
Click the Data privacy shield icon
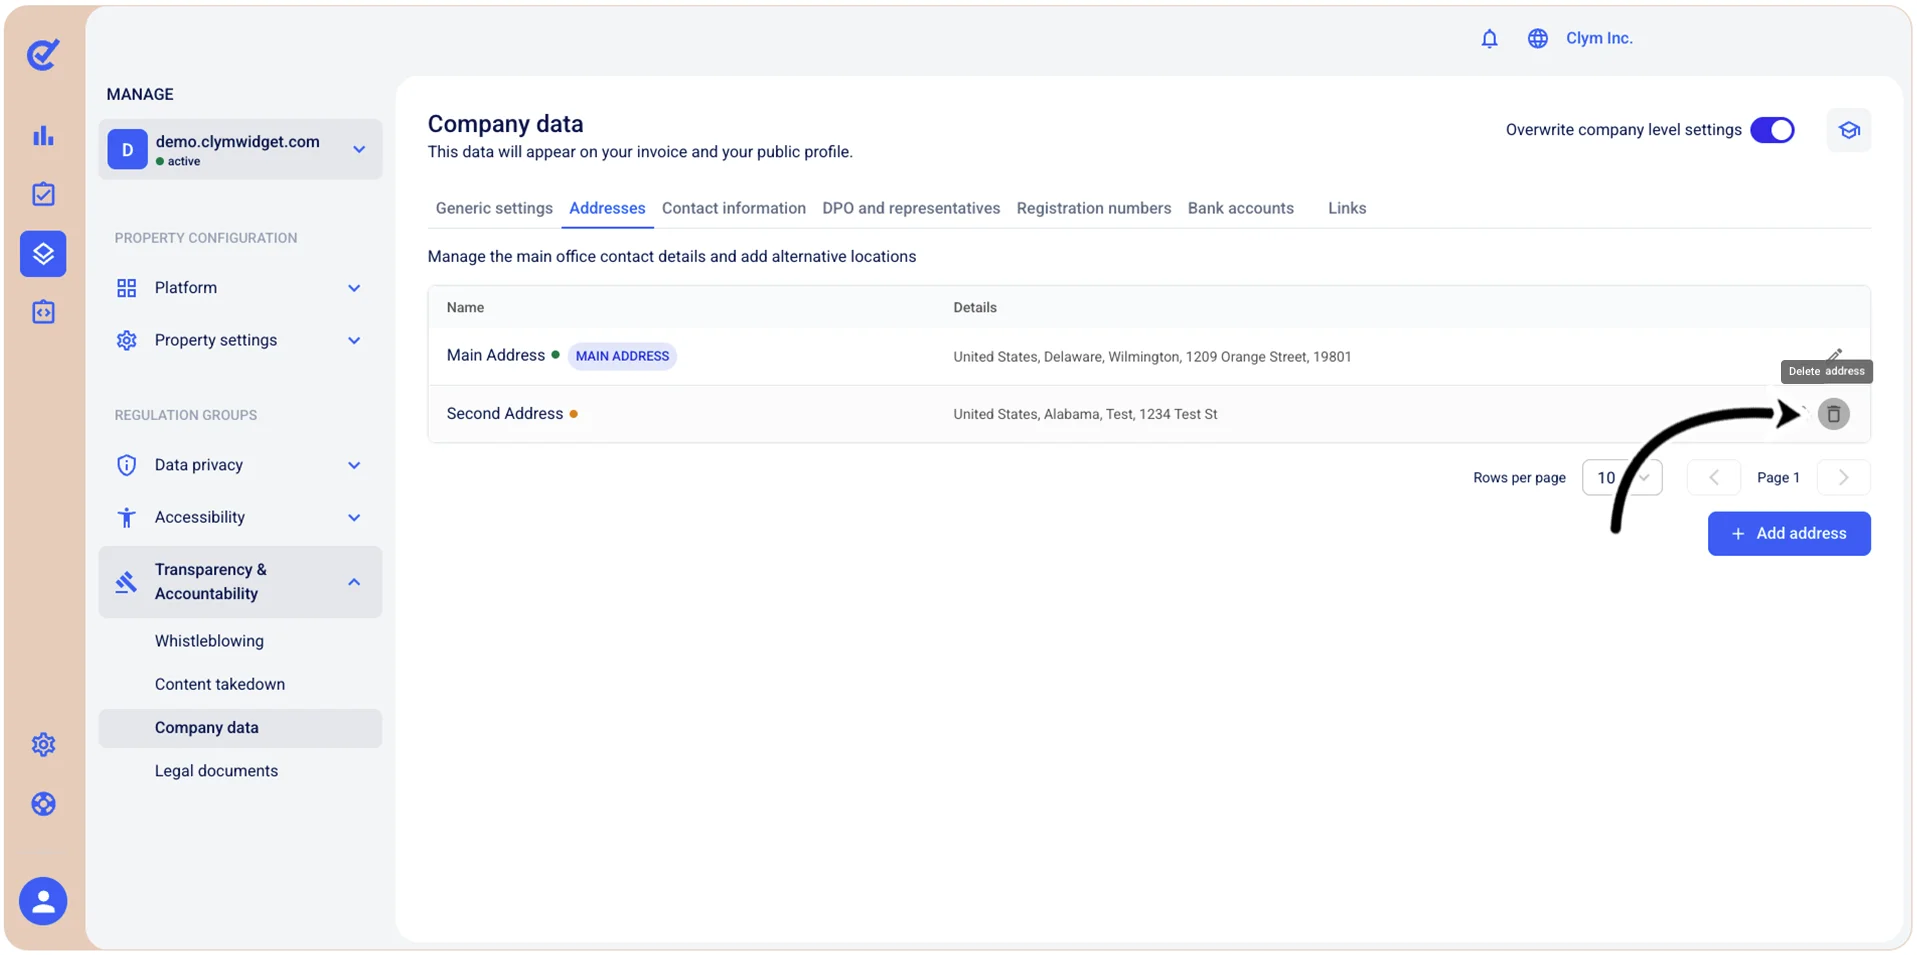(126, 465)
